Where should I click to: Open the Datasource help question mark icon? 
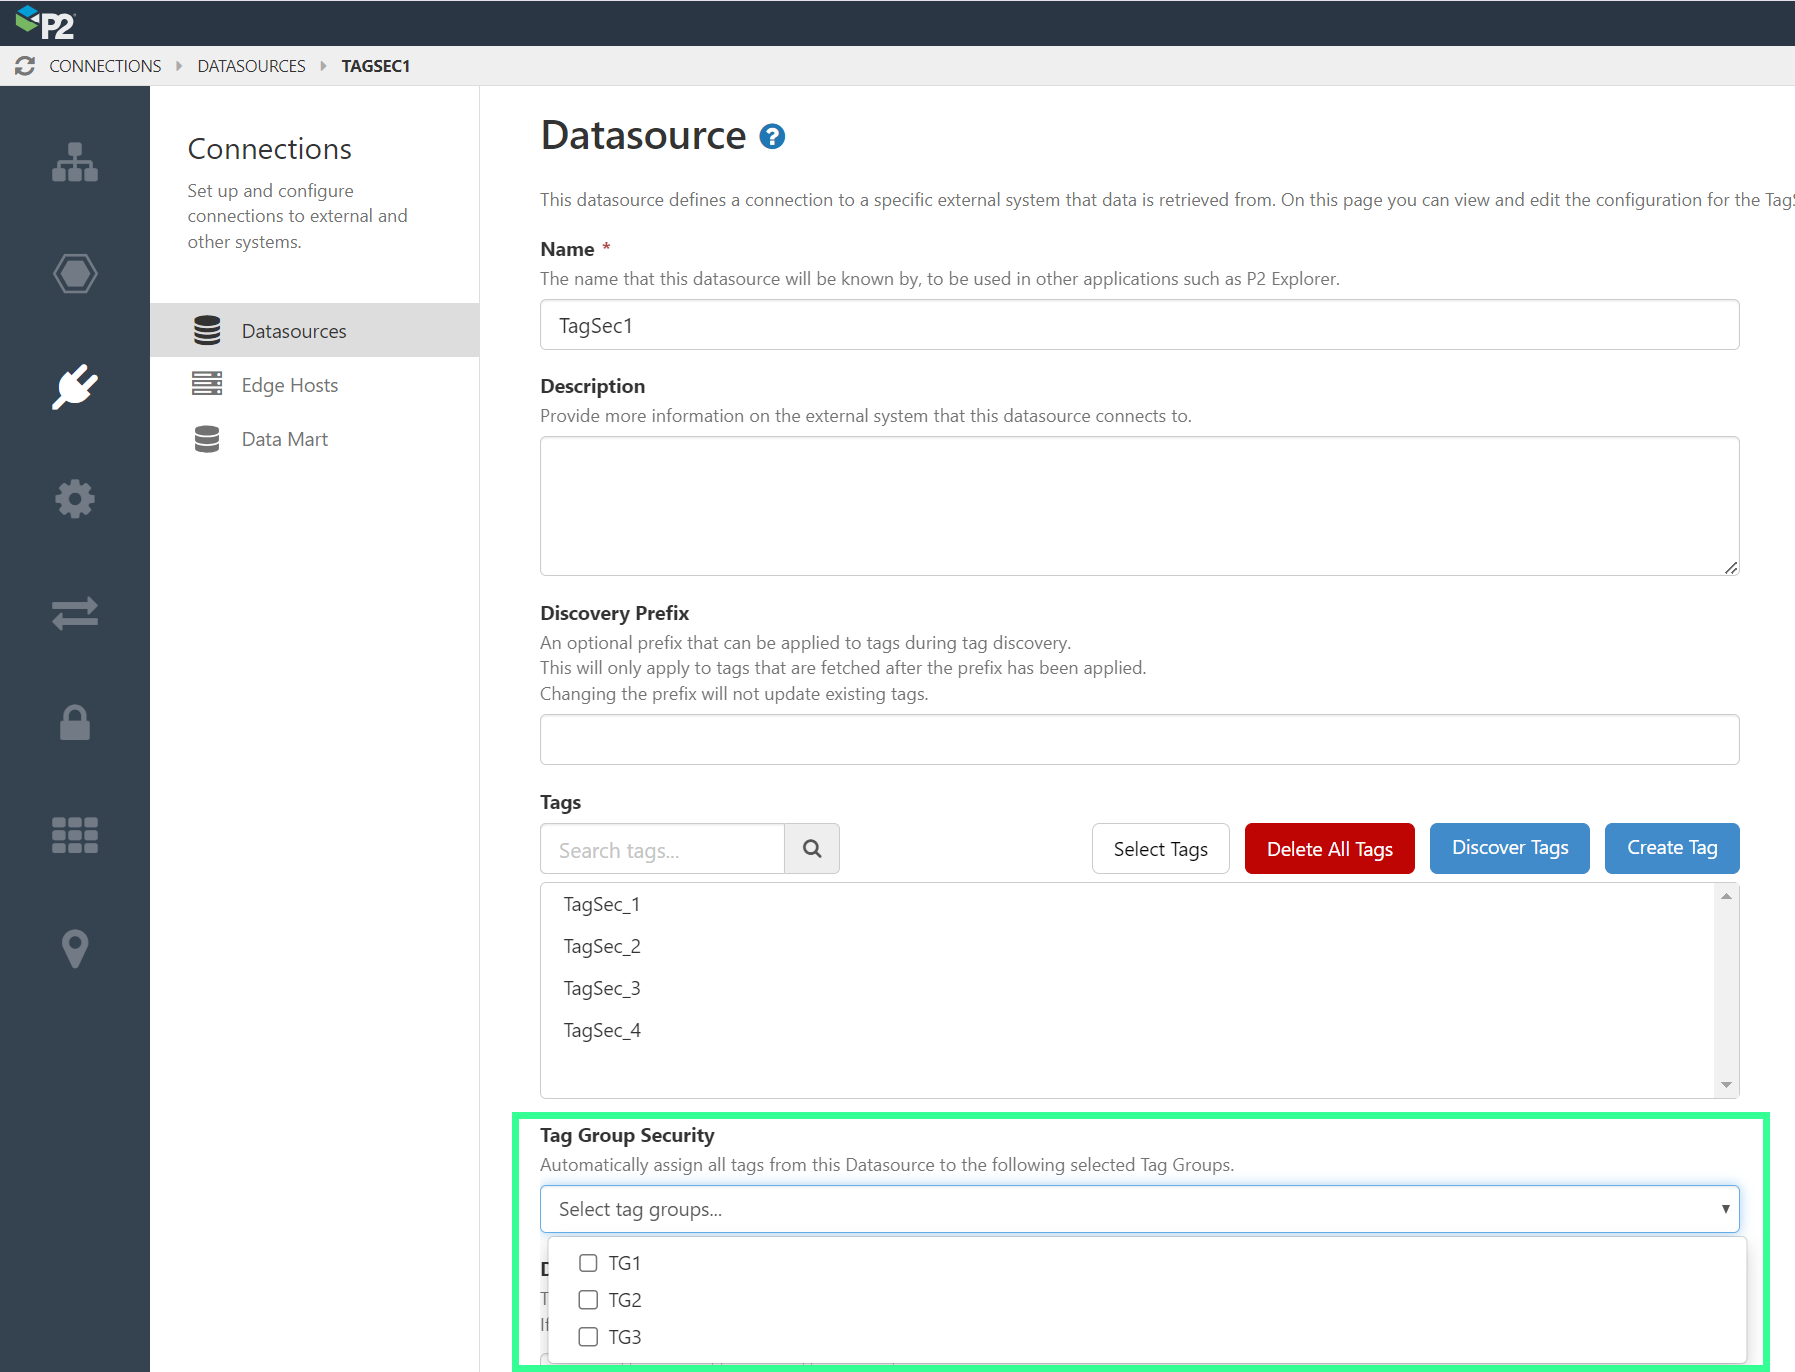(x=771, y=137)
